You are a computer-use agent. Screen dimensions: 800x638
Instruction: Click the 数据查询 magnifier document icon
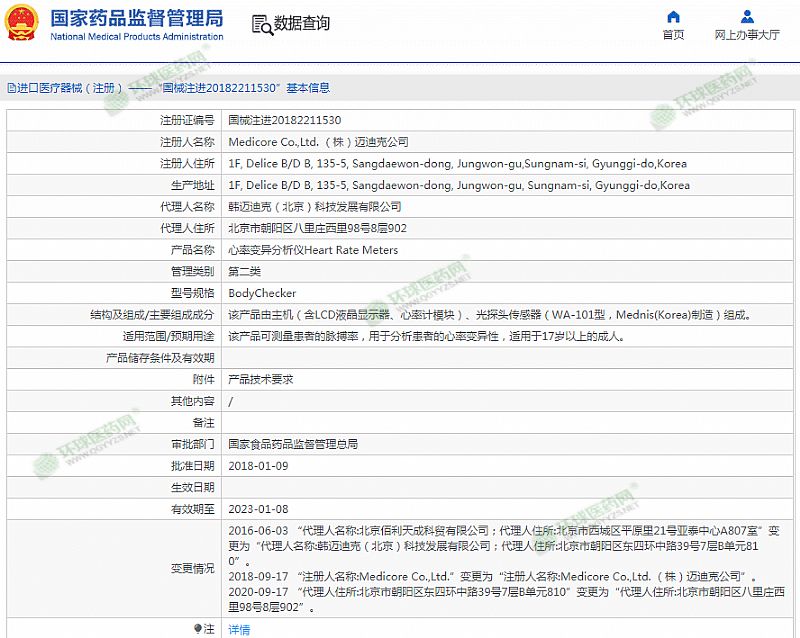point(260,24)
